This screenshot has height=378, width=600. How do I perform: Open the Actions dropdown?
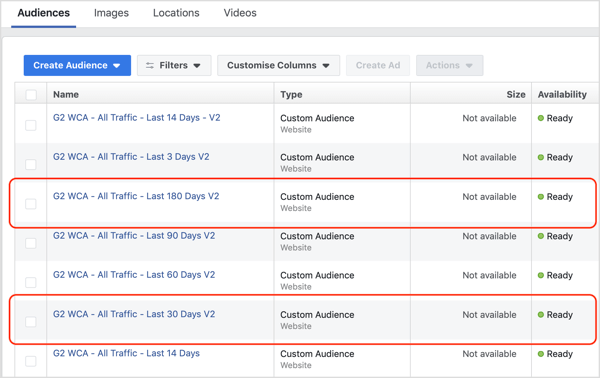[450, 65]
